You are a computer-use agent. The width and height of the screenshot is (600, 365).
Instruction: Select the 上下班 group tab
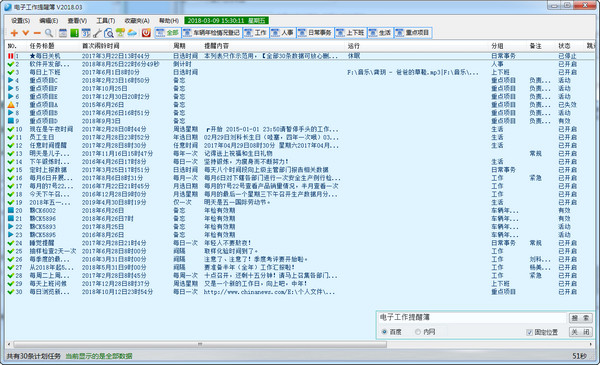[x=351, y=33]
